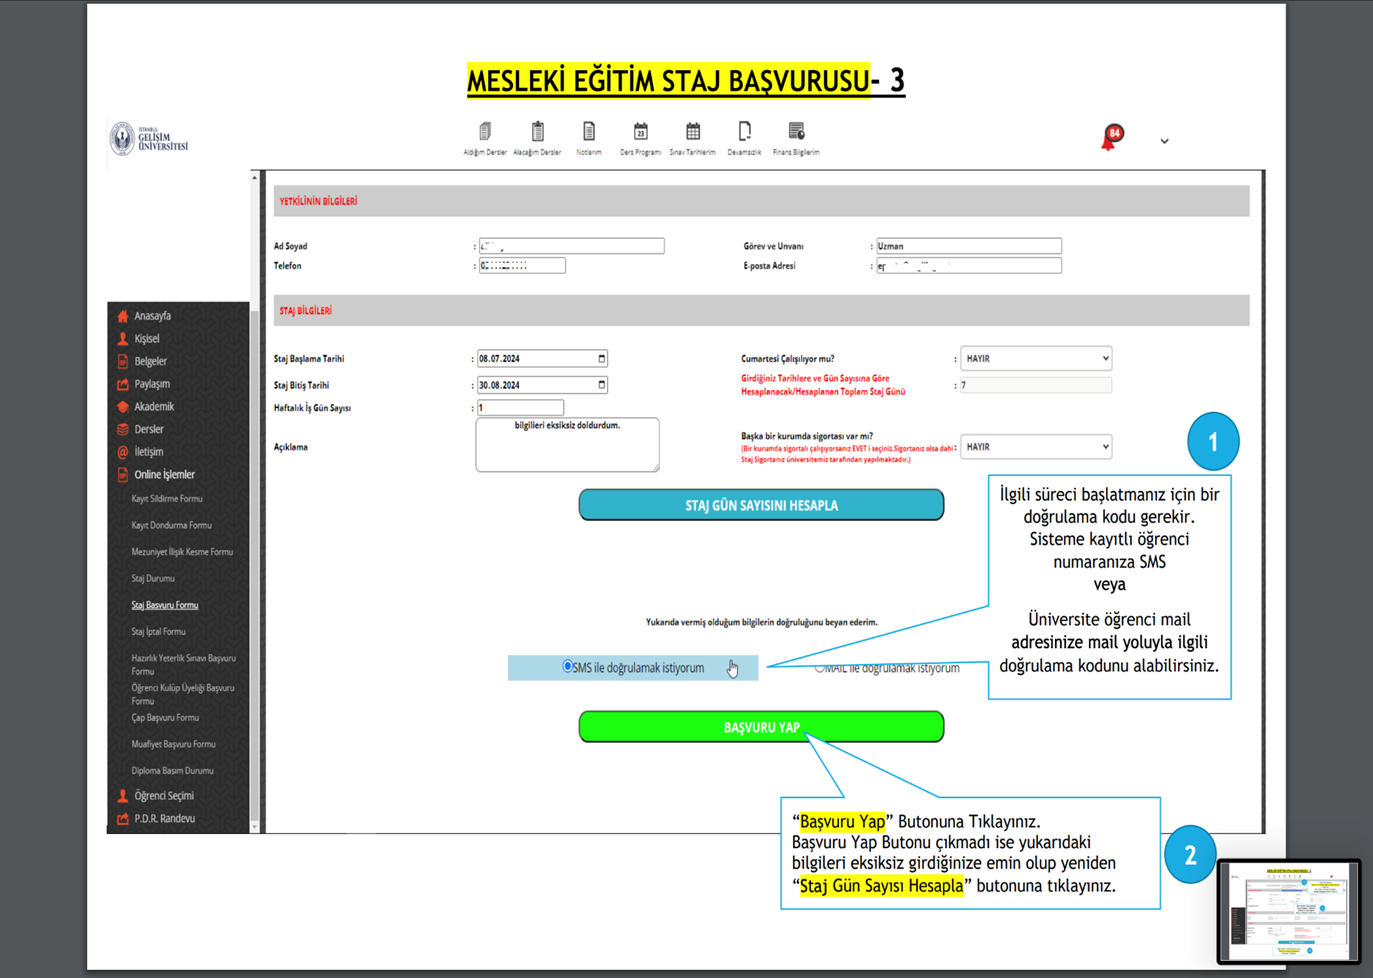Click the Alacağım Dersler clipboard icon
Image resolution: width=1373 pixels, height=978 pixels.
click(x=537, y=133)
